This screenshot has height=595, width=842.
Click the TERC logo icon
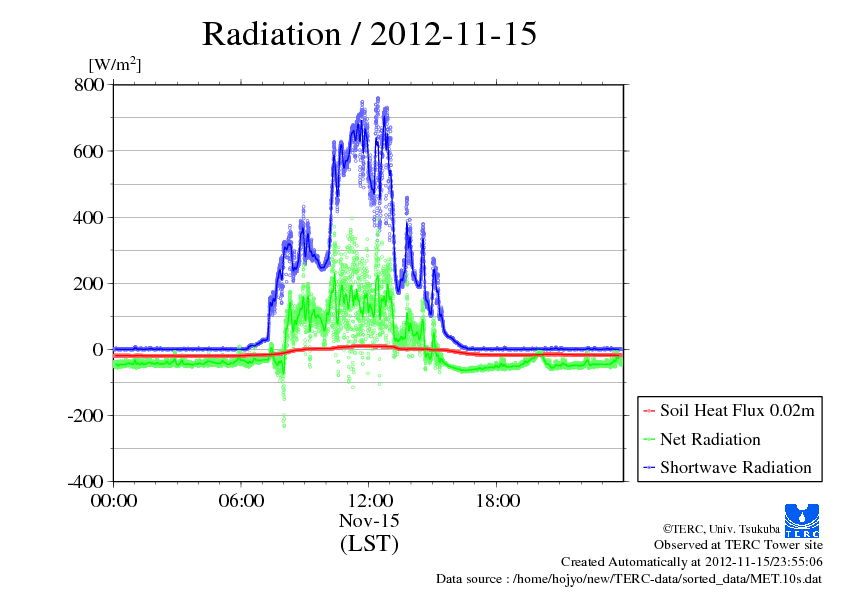point(802,521)
